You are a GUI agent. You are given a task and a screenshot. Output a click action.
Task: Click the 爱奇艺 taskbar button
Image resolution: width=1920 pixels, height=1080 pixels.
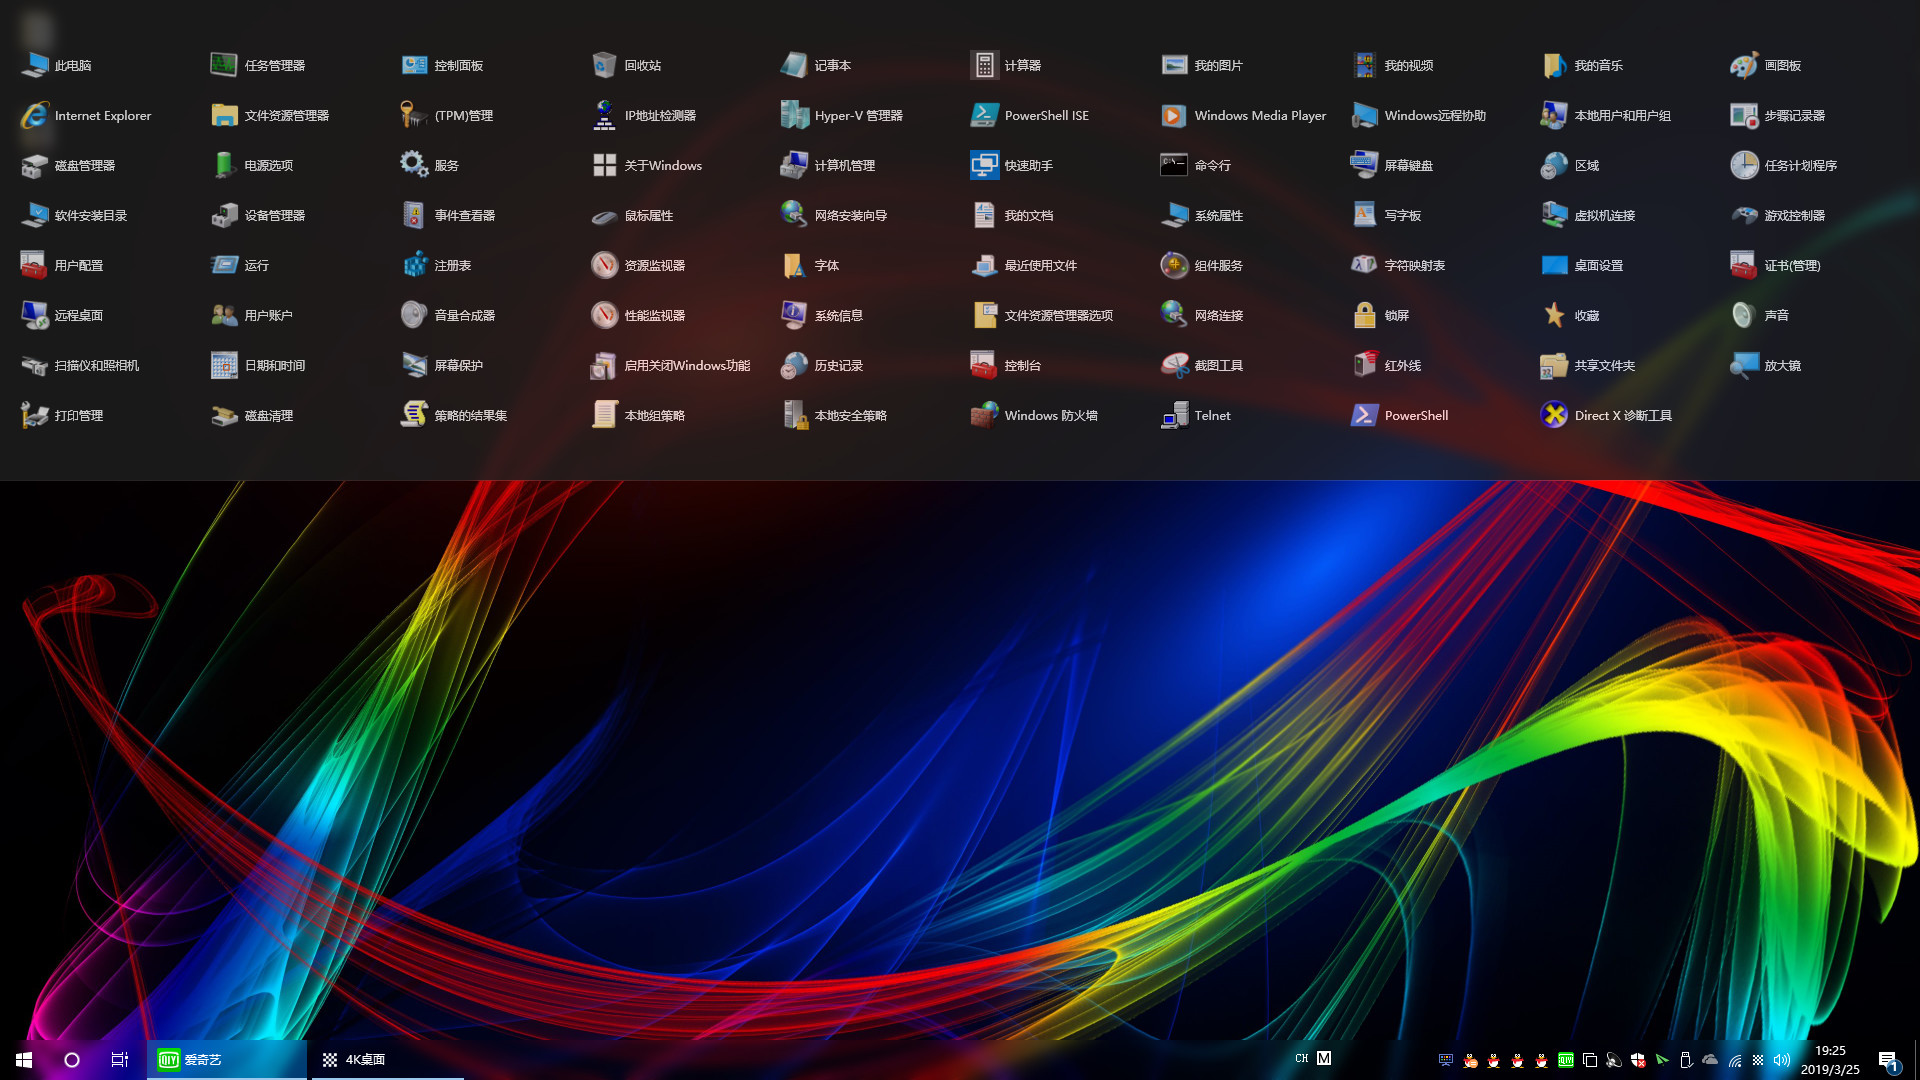coord(200,1059)
